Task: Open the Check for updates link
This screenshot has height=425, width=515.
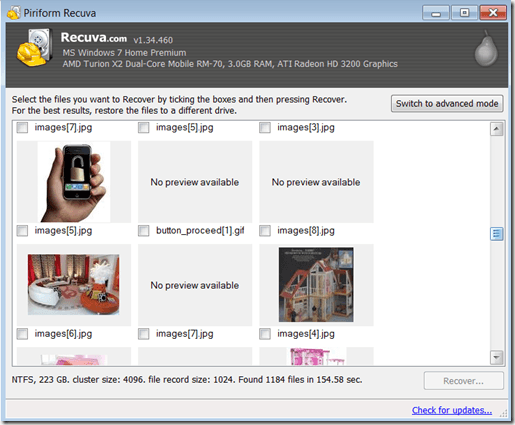Action: click(452, 410)
